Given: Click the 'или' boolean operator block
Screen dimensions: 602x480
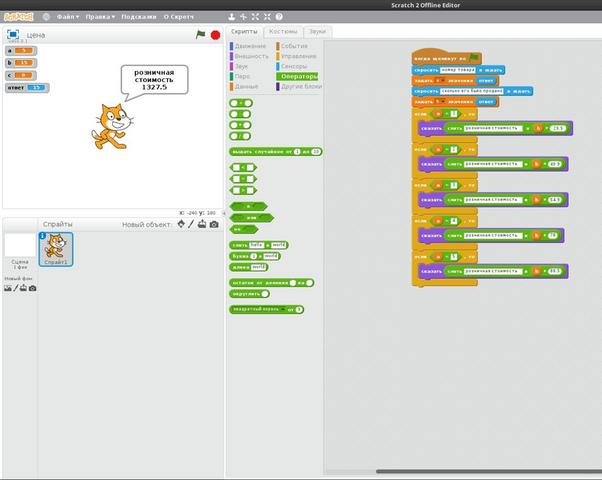Looking at the screenshot, I should click(251, 218).
